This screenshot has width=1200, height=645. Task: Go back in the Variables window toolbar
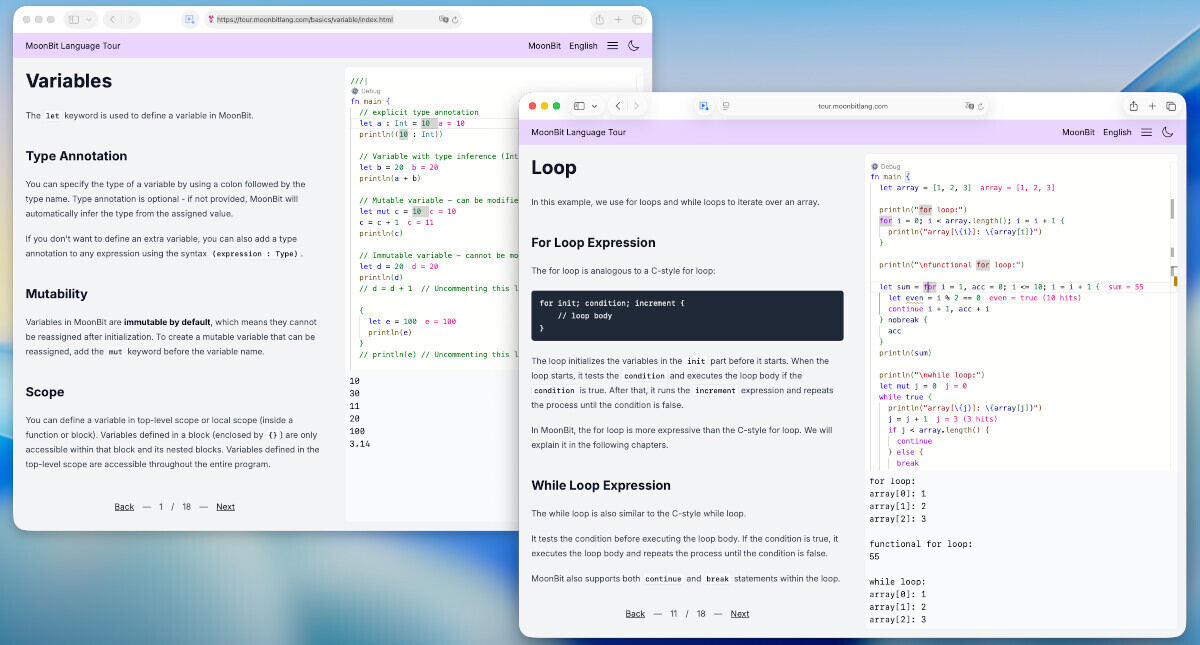click(113, 19)
